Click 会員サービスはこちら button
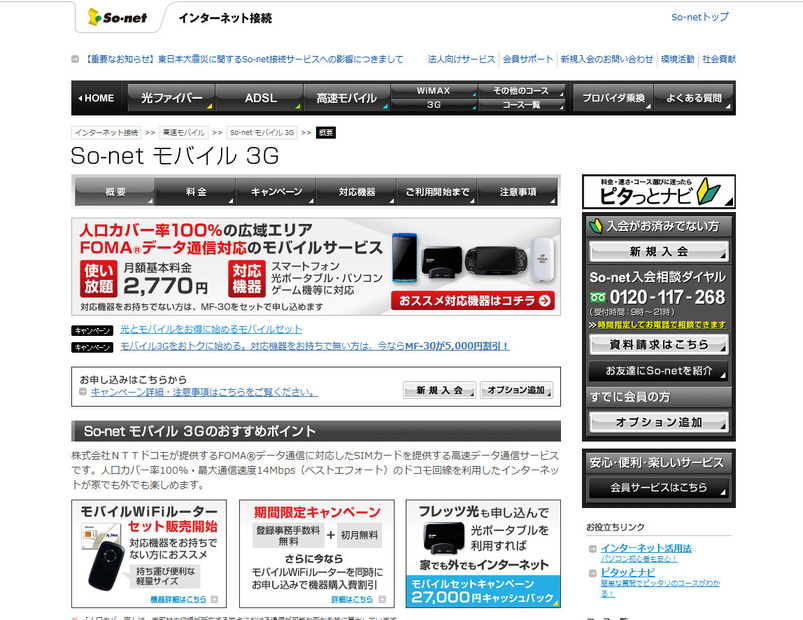The width and height of the screenshot is (803, 620). click(659, 487)
